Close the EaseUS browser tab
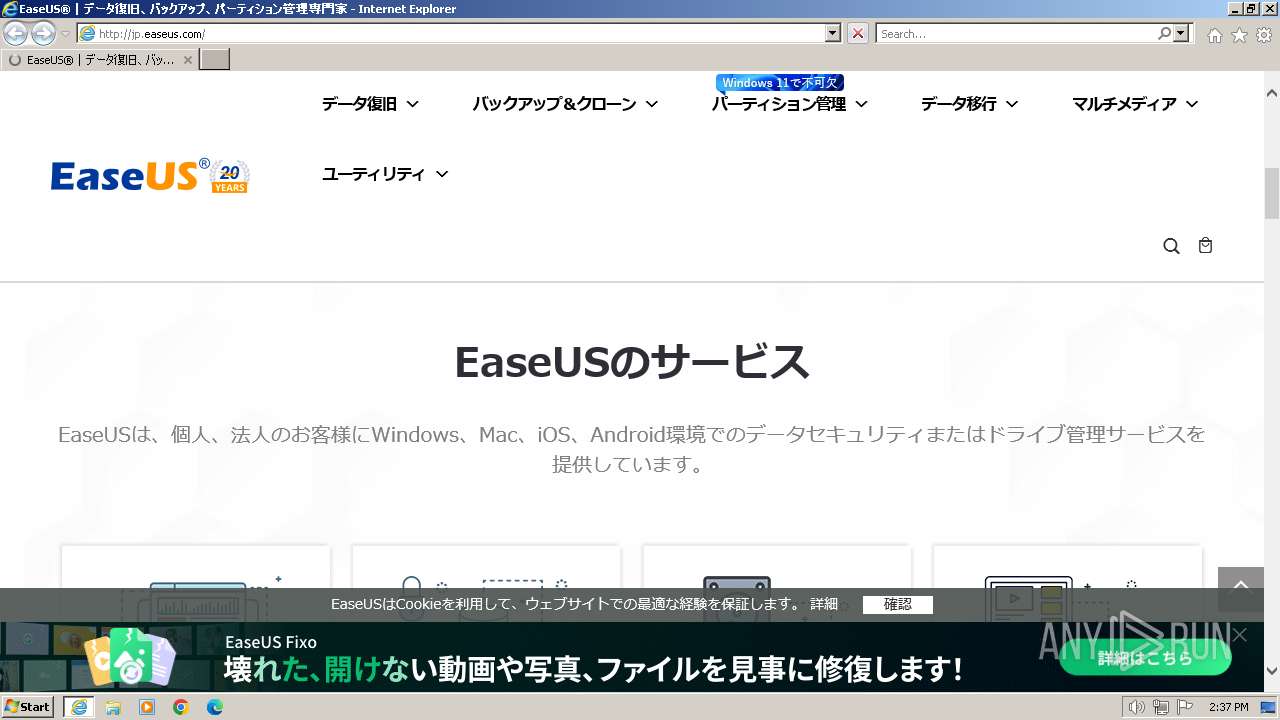The image size is (1280, 720). (x=187, y=60)
